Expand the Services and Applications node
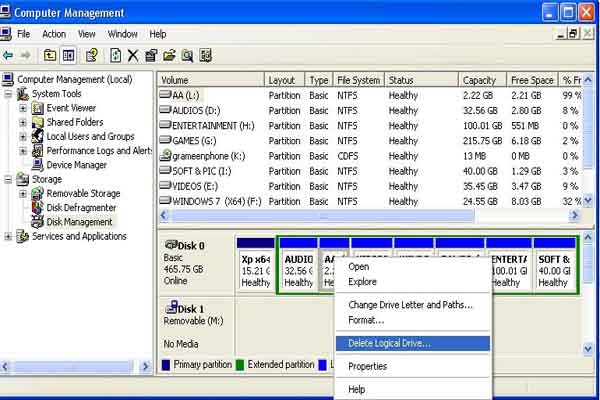The height and width of the screenshot is (400, 600). [x=9, y=237]
